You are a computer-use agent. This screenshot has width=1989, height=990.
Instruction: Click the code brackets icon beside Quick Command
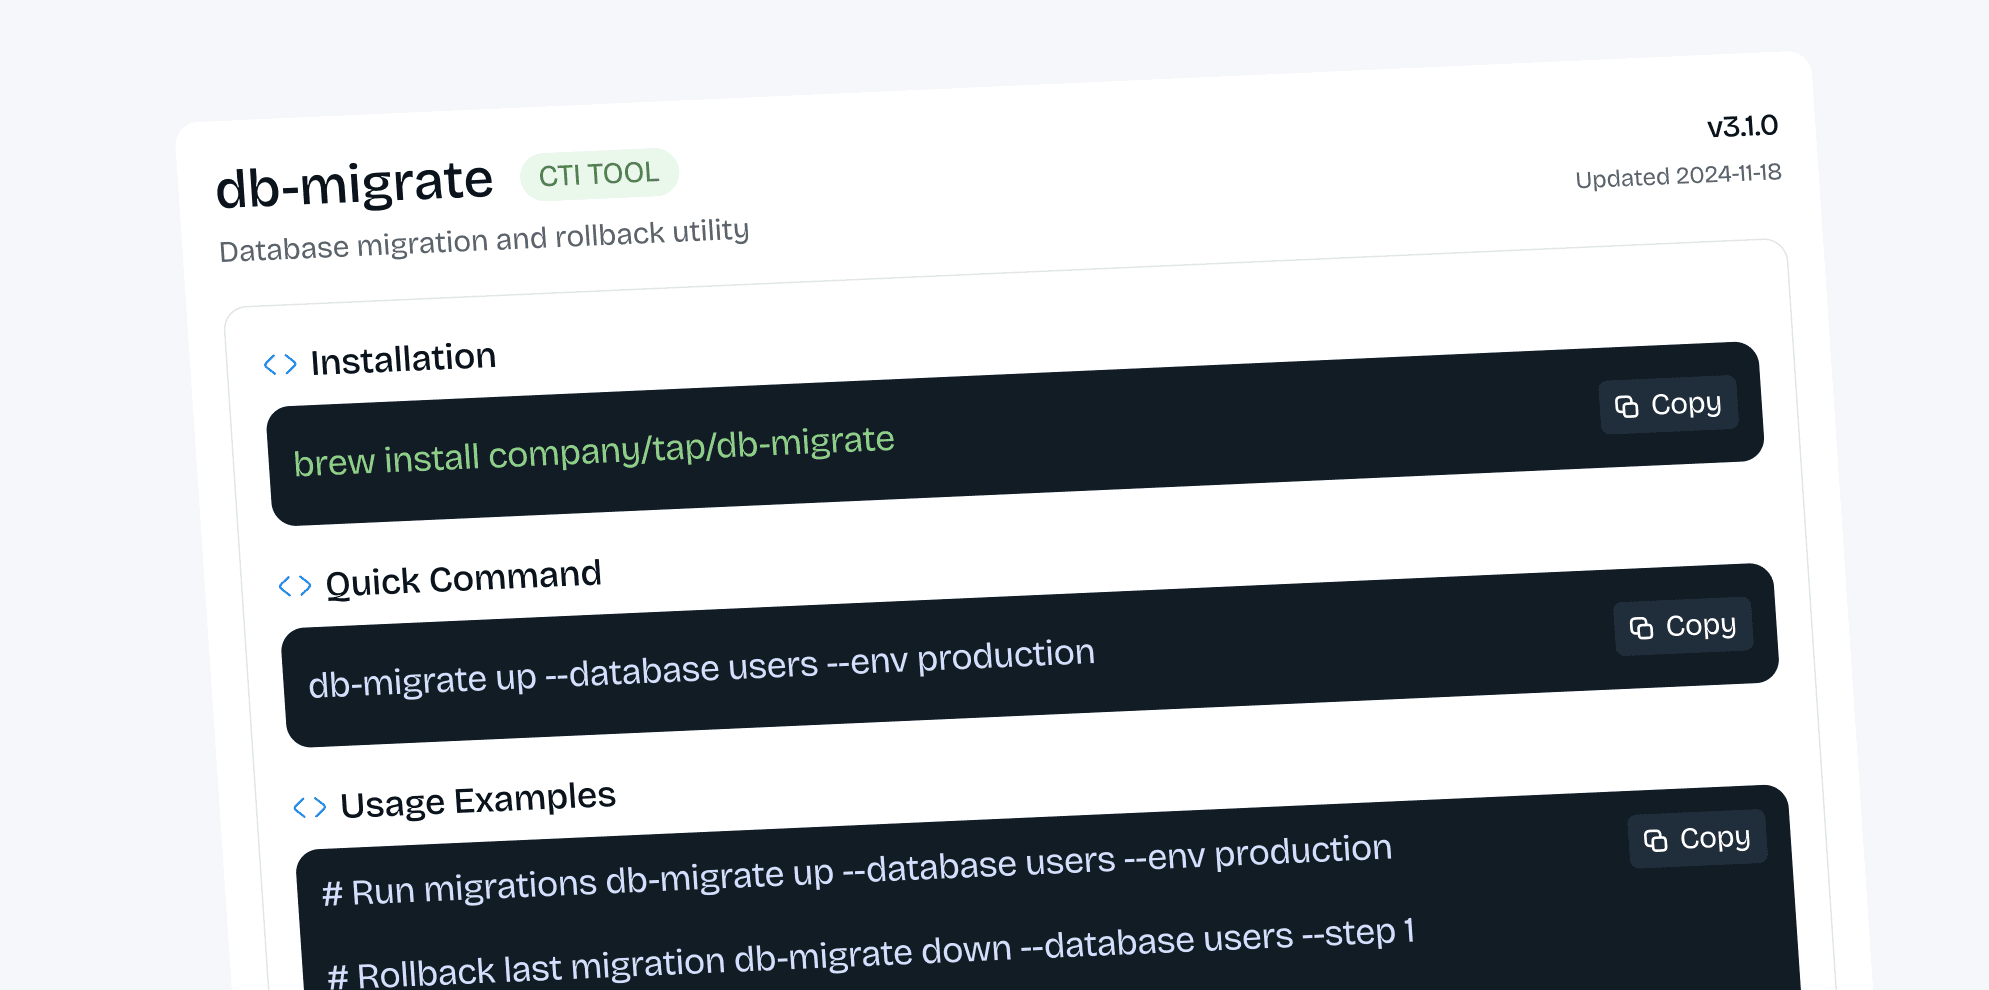point(295,585)
